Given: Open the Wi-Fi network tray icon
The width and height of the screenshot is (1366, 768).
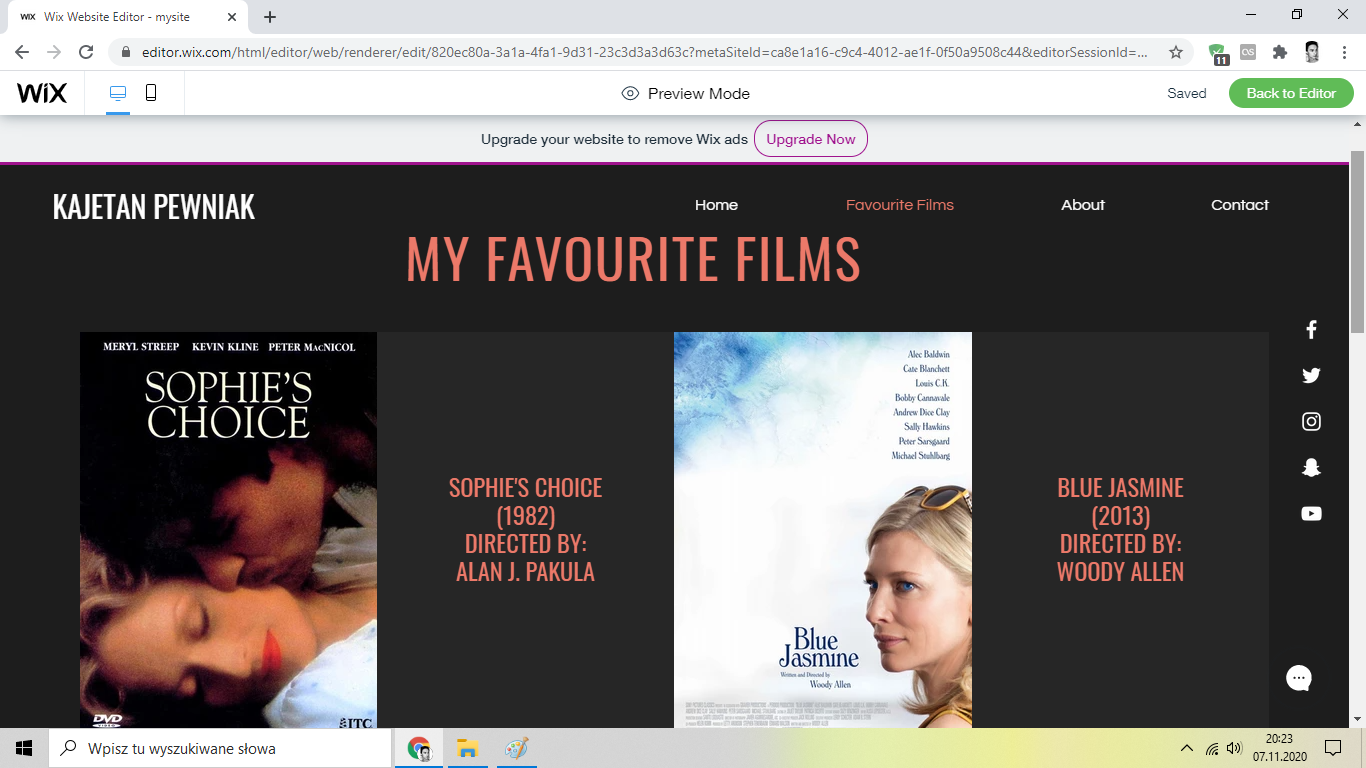Looking at the screenshot, I should click(x=1212, y=748).
